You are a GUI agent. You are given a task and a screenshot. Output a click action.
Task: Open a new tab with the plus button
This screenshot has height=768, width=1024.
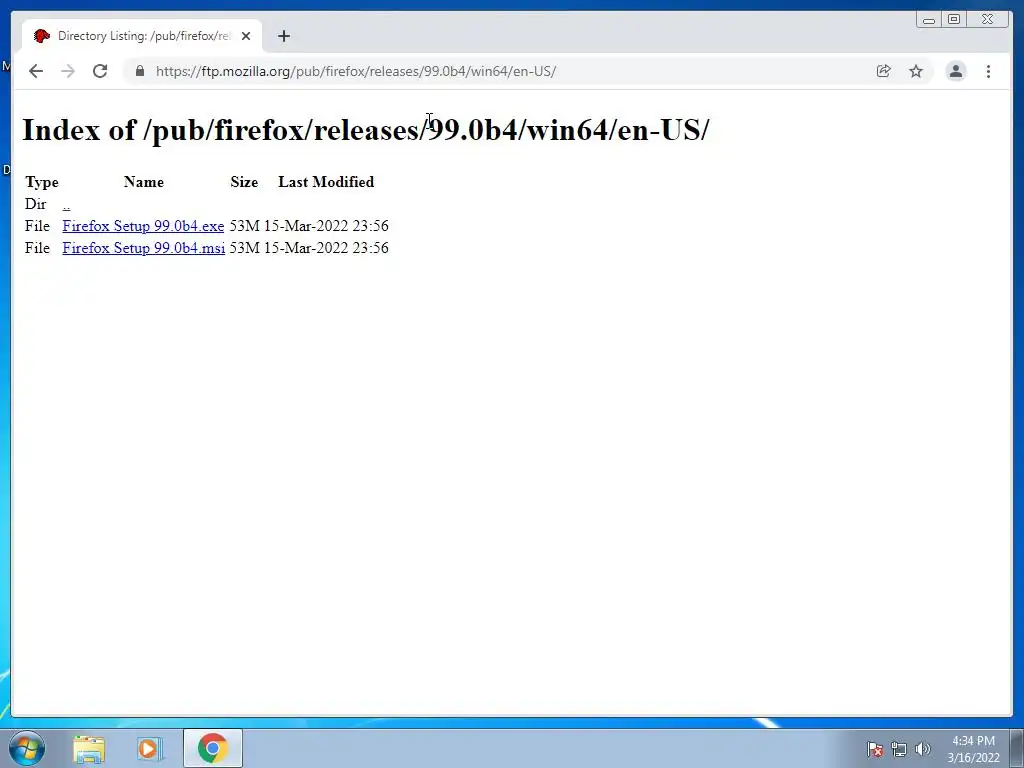coord(283,36)
